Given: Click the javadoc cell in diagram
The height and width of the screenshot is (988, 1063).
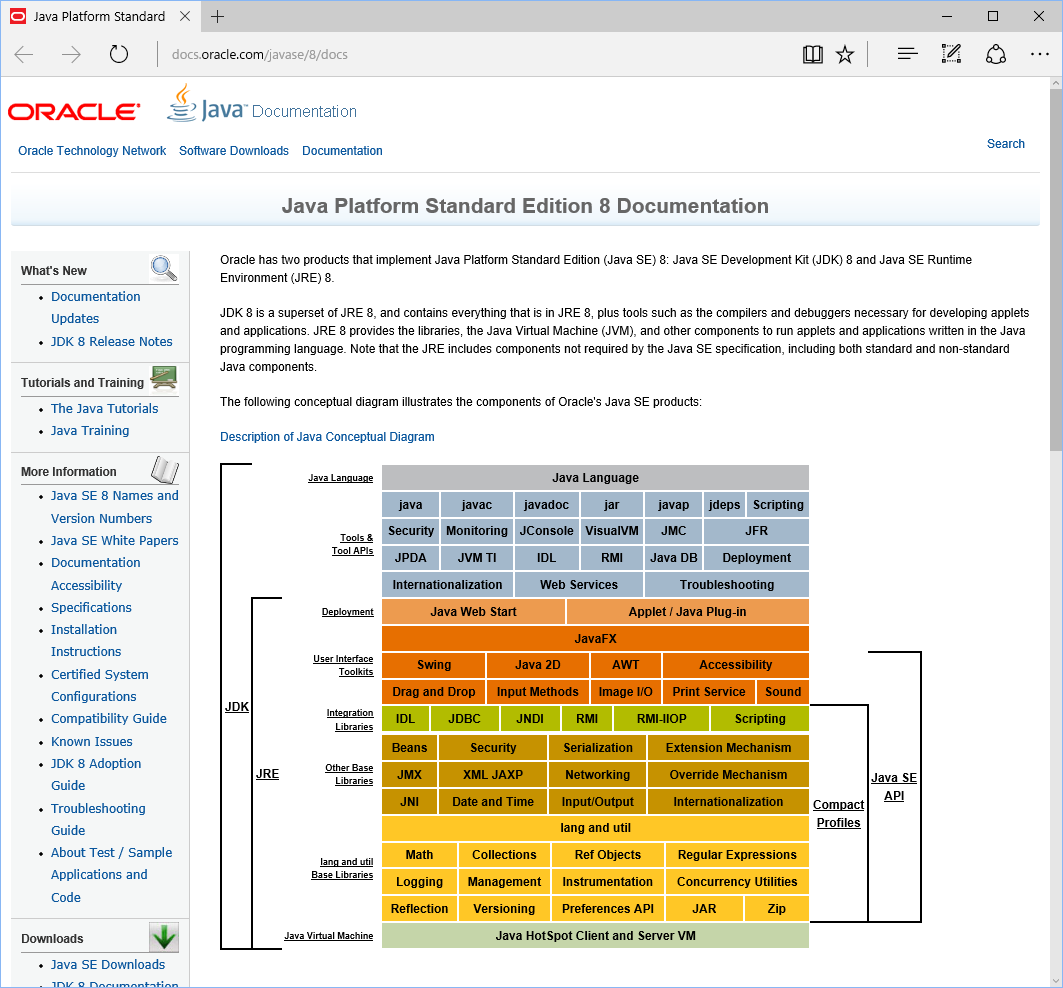Looking at the screenshot, I should click(x=546, y=505).
